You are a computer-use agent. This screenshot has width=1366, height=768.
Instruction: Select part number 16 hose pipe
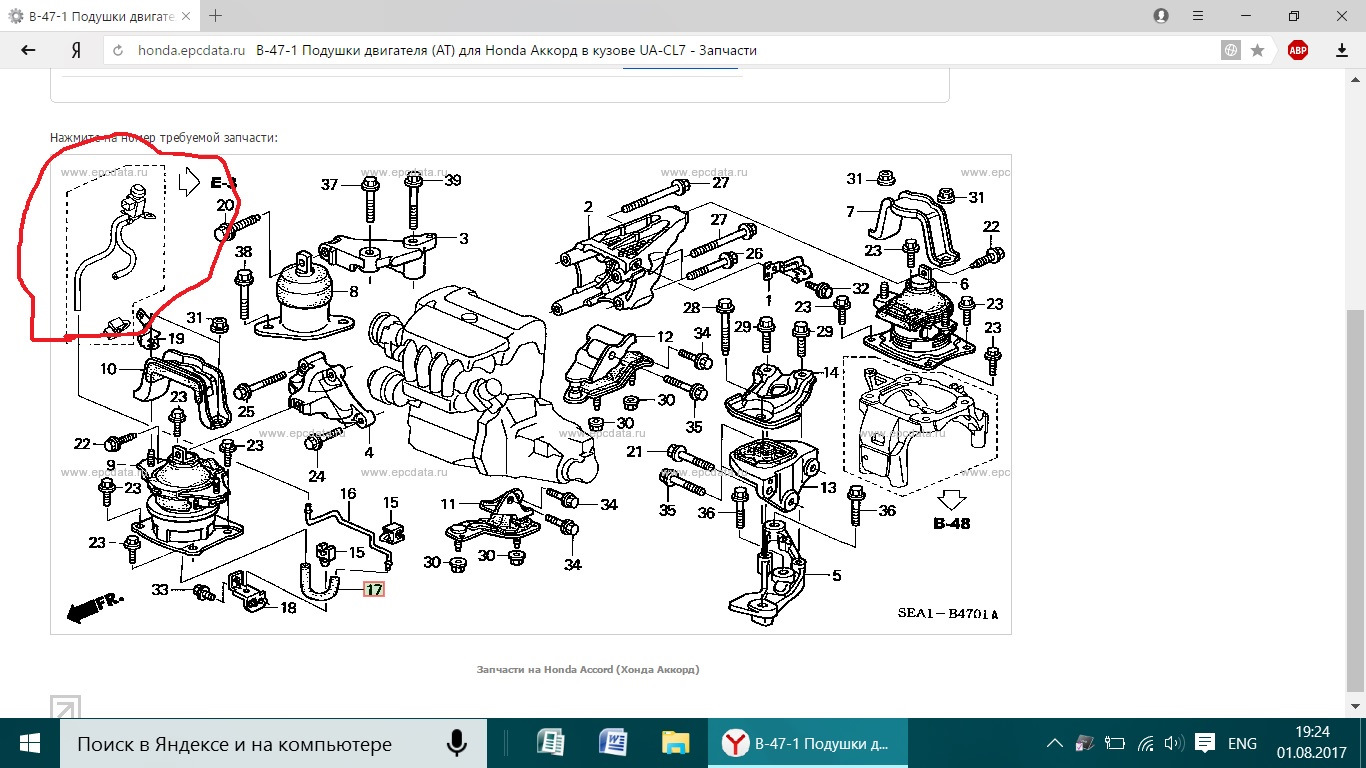coord(348,494)
